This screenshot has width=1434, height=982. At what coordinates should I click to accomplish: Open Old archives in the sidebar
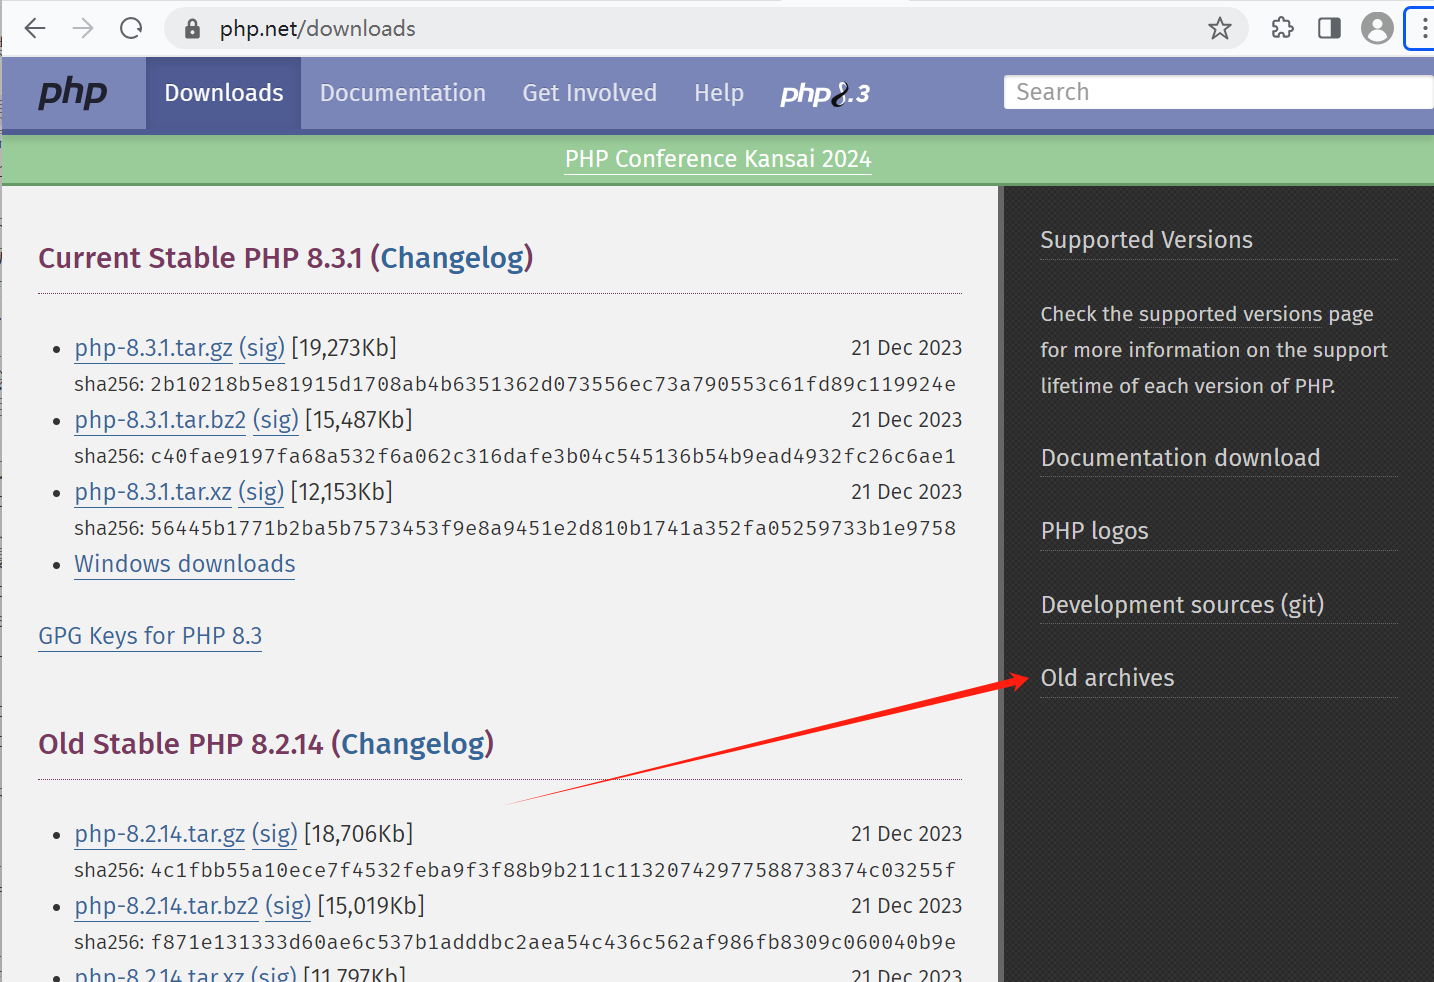pos(1107,678)
